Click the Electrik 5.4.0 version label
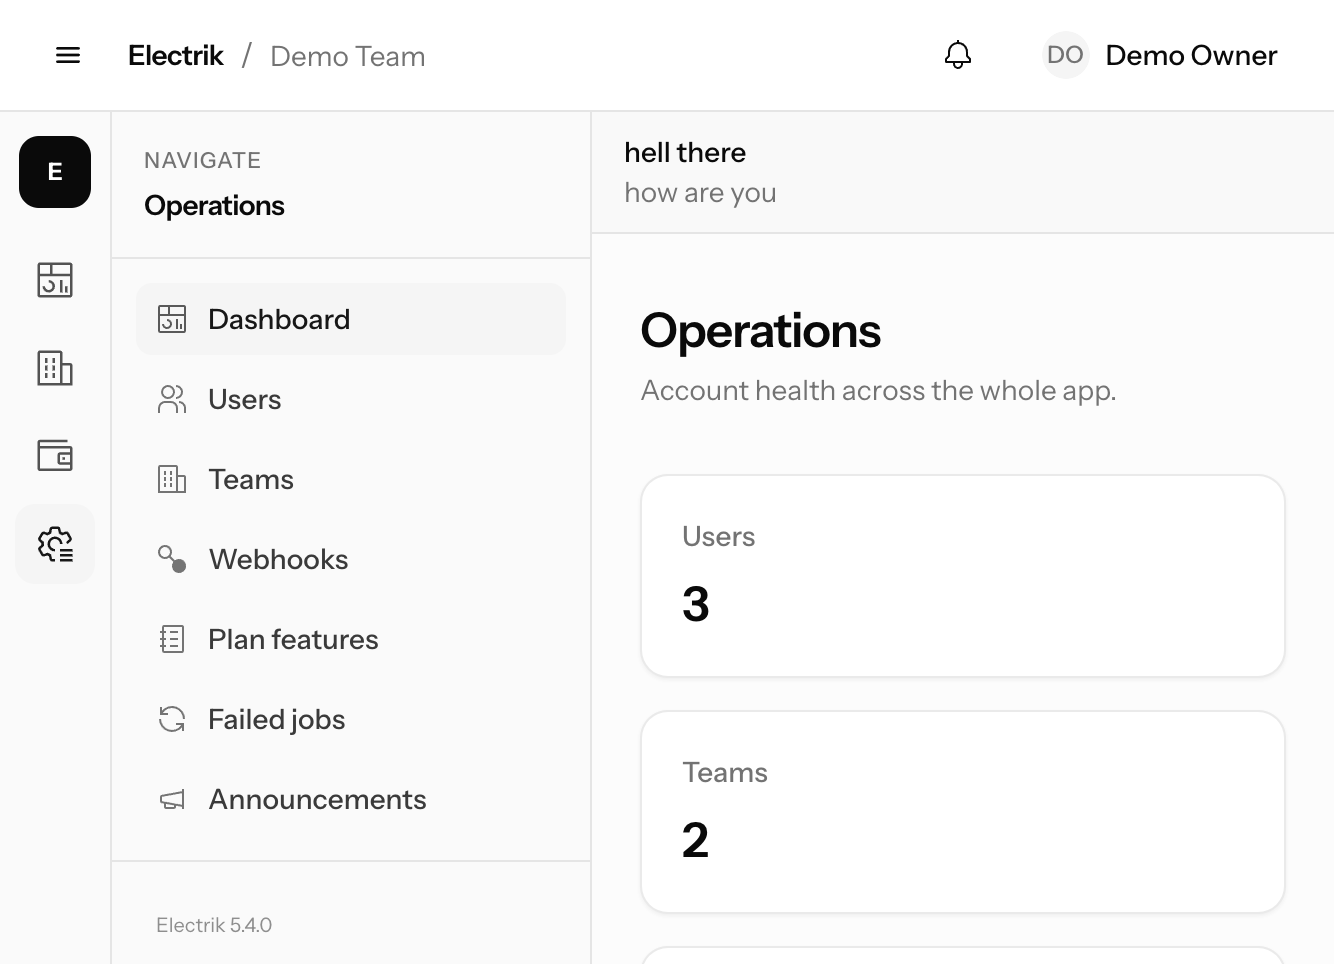This screenshot has width=1334, height=964. click(214, 925)
